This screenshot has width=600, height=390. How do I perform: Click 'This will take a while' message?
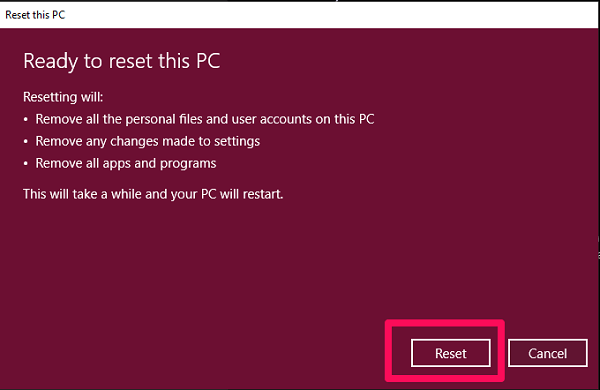click(153, 194)
